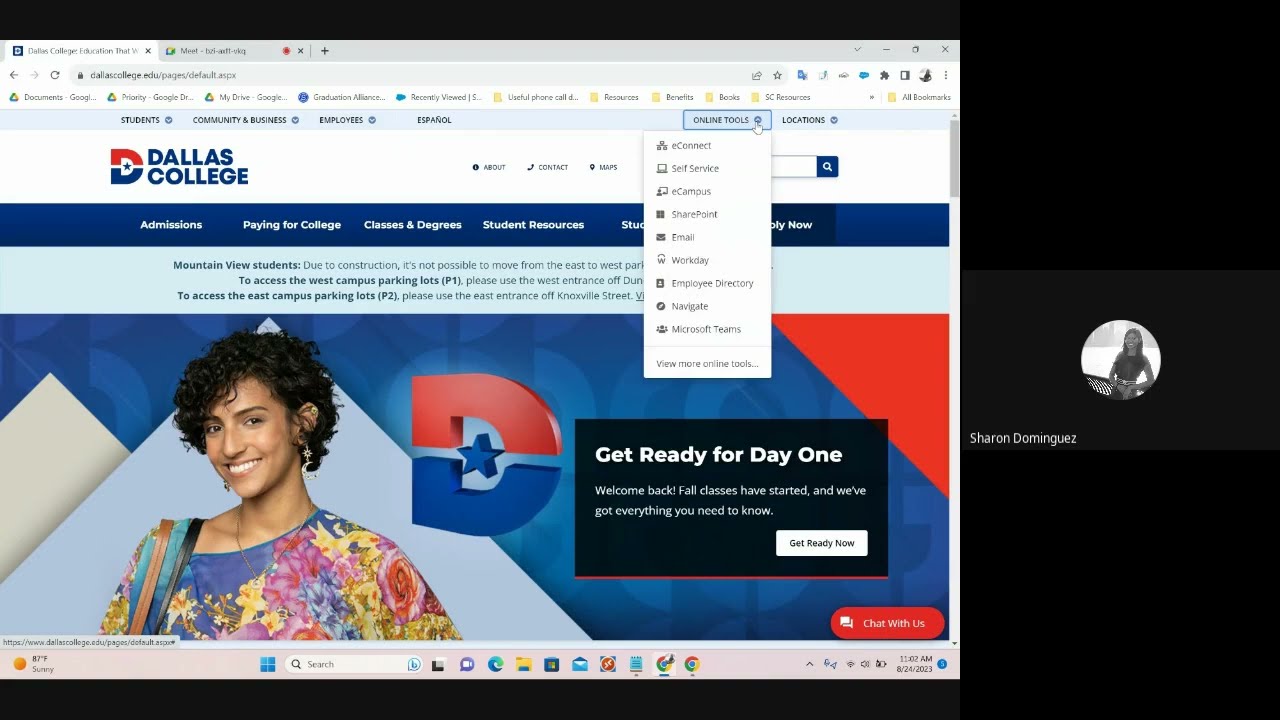Open Graduation Alliance bookmark
Viewport: 1280px width, 720px height.
click(x=342, y=97)
